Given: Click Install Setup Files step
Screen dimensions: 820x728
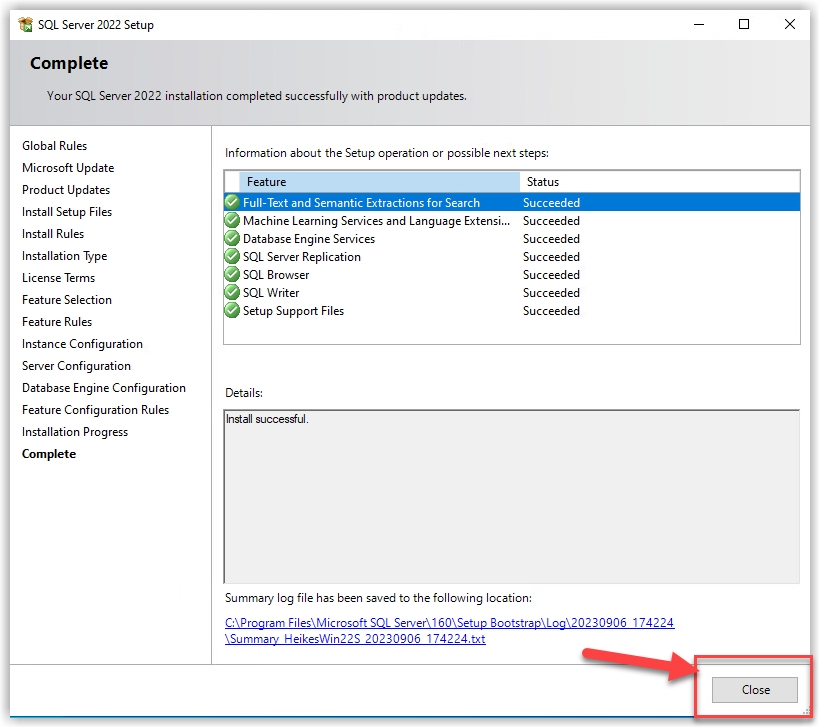Looking at the screenshot, I should 67,212.
